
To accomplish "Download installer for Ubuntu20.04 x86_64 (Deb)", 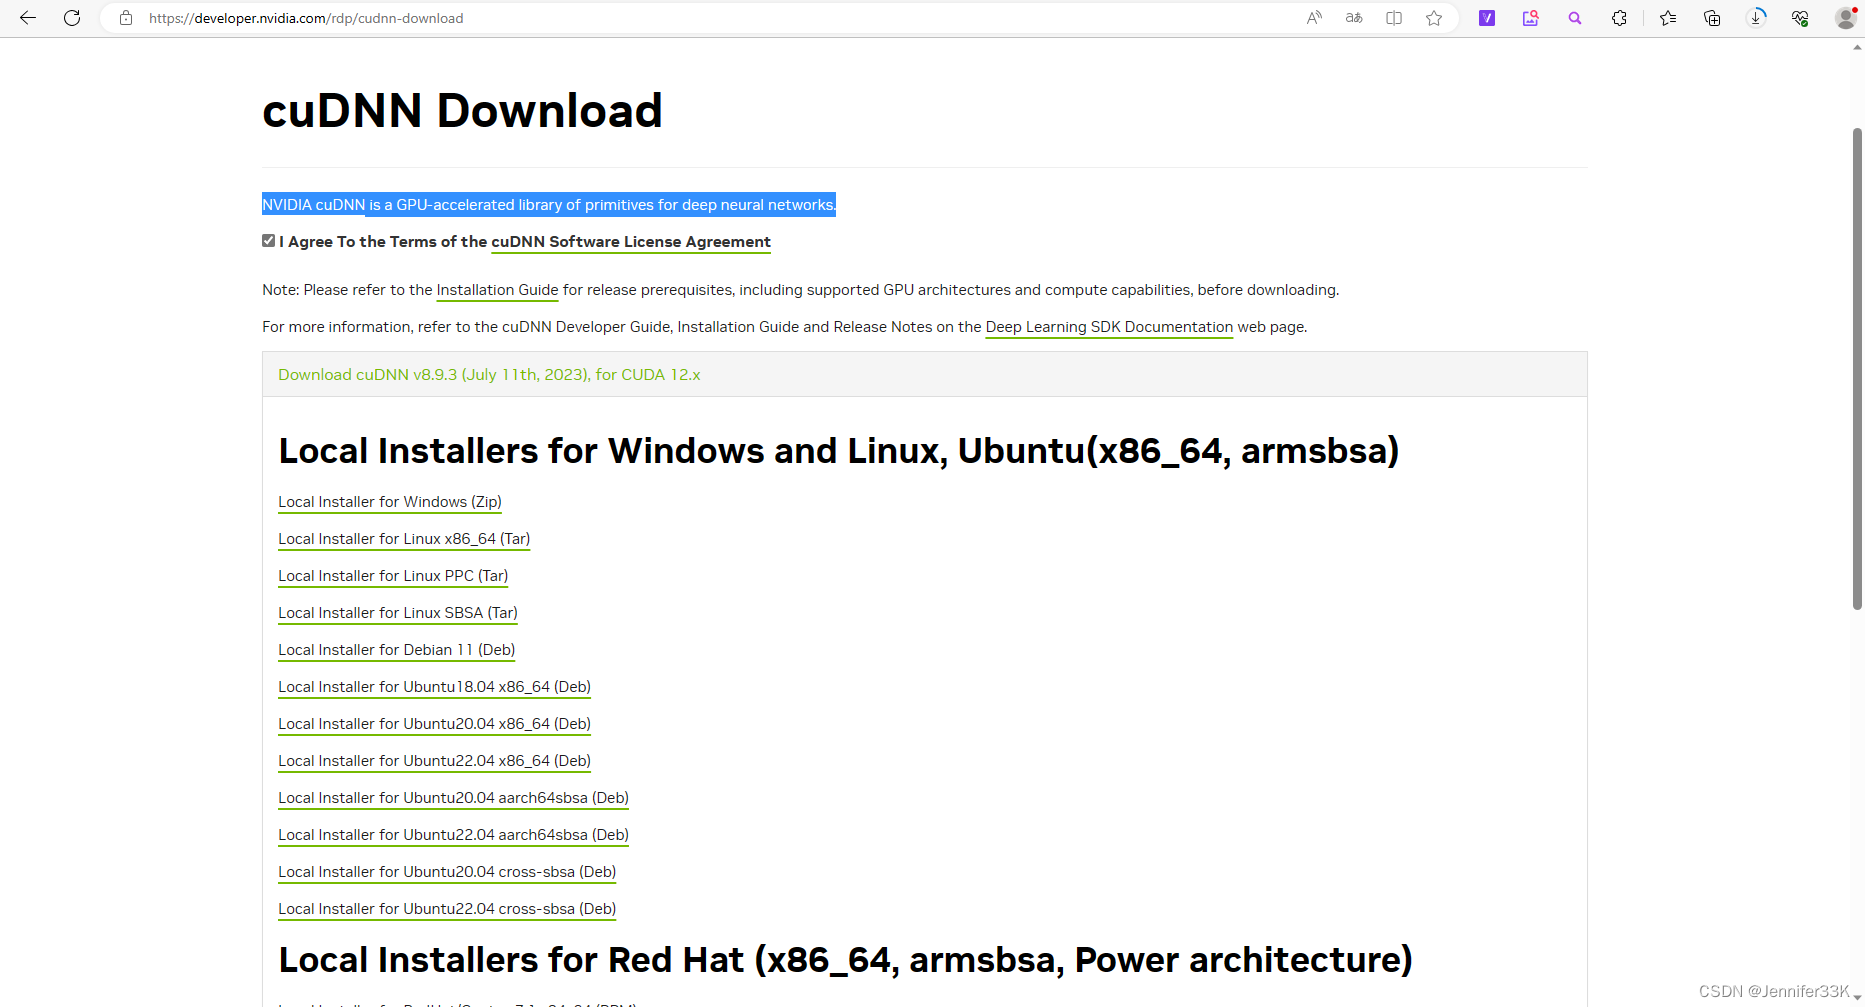I will coord(434,724).
